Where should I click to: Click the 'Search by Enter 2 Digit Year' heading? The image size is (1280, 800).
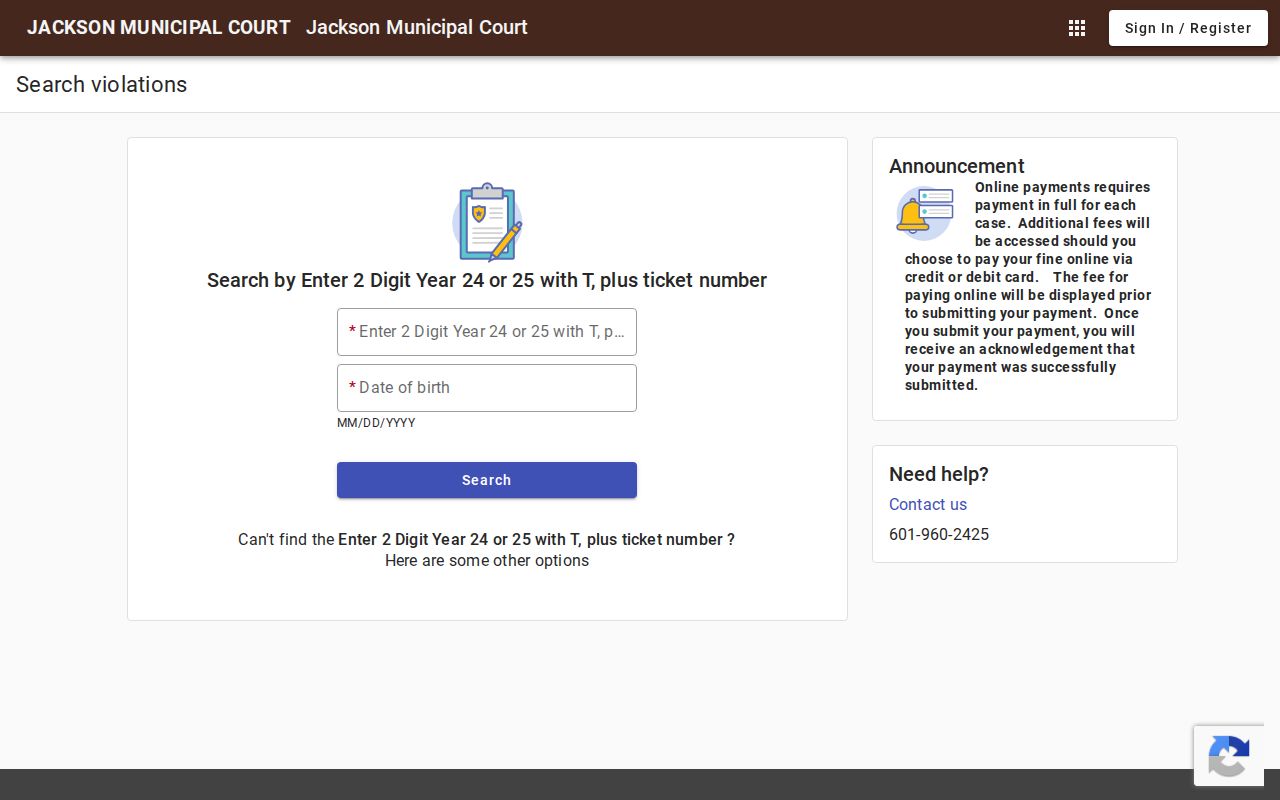pyautogui.click(x=487, y=280)
